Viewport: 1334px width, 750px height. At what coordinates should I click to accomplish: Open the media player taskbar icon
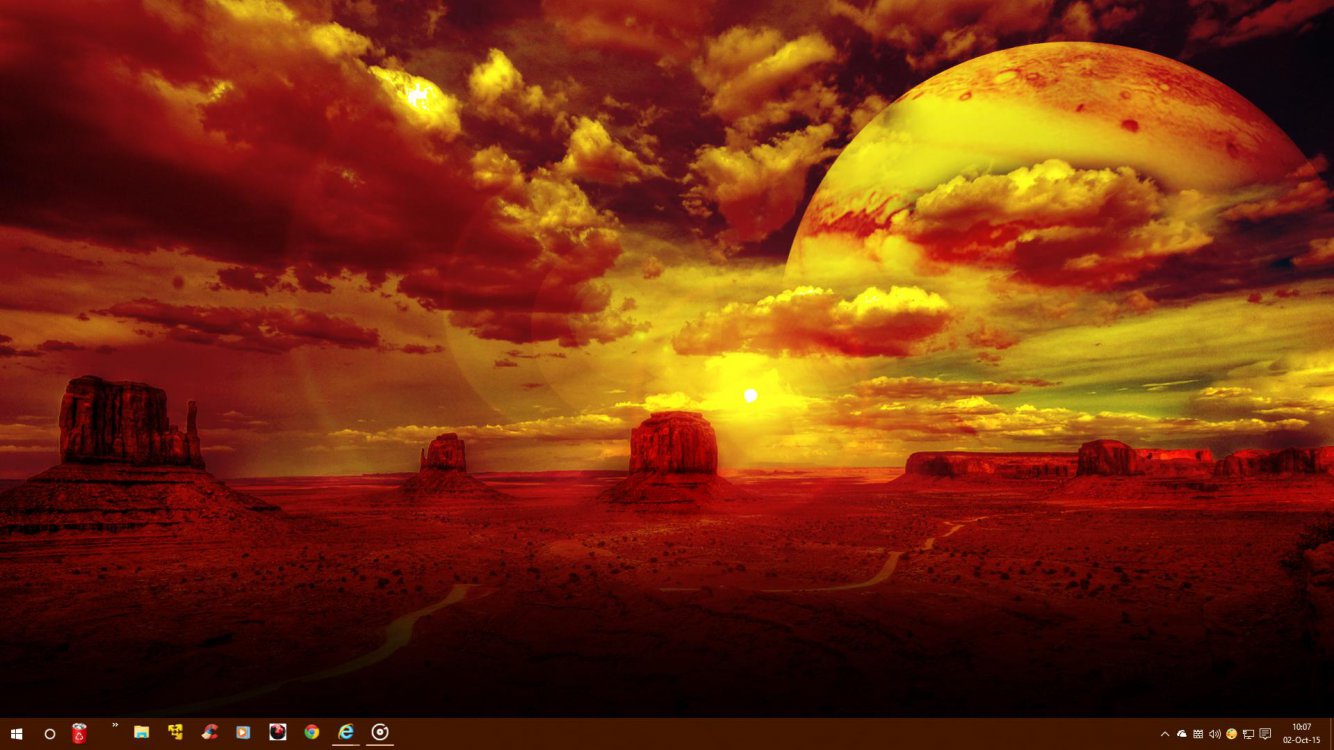coord(243,732)
